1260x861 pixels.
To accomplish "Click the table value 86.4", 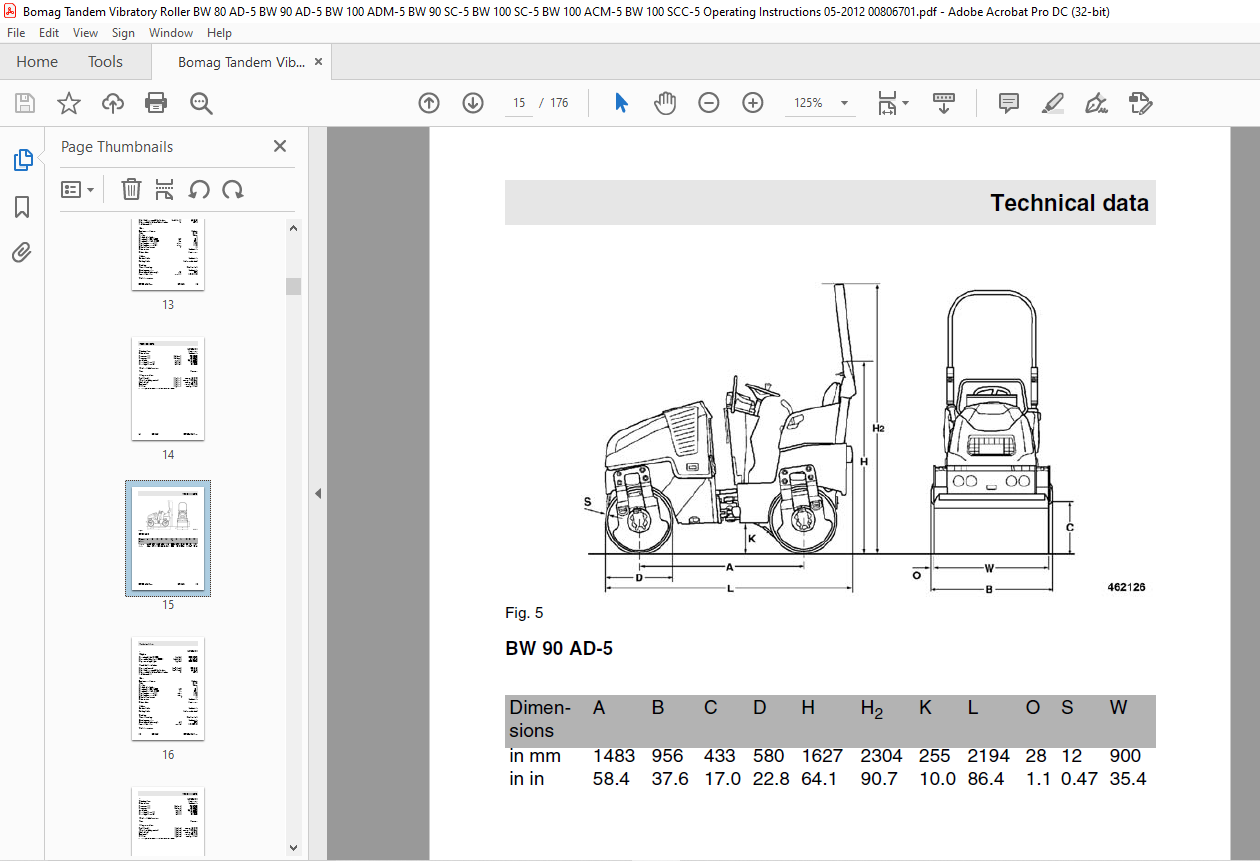I will pos(986,778).
